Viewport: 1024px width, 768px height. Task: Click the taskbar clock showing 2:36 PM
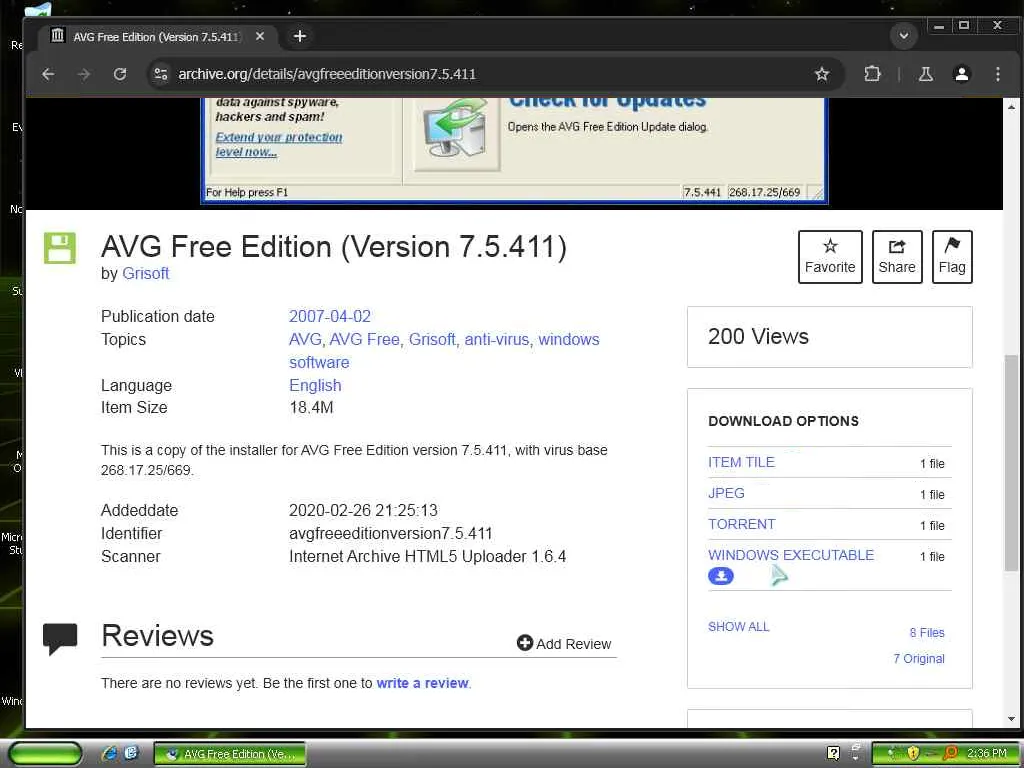coord(986,753)
